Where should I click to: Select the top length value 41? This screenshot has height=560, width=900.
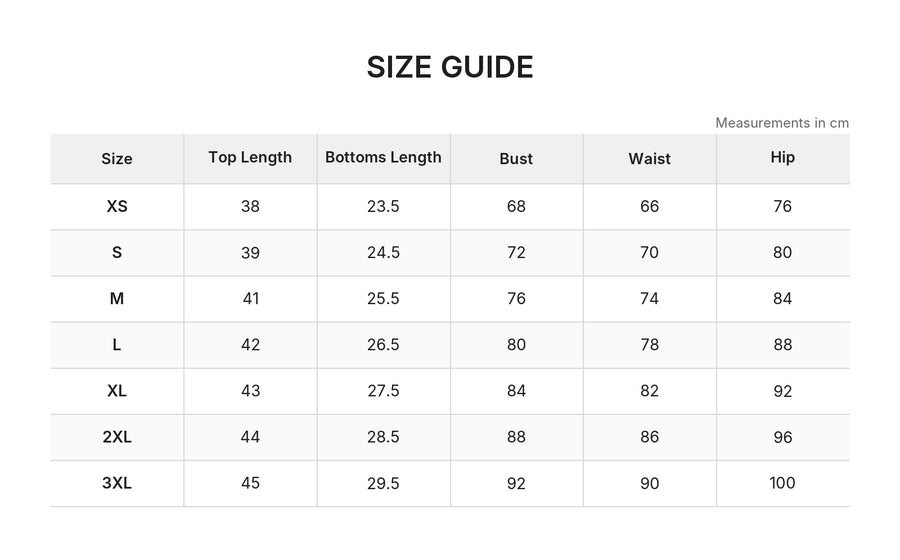click(250, 298)
